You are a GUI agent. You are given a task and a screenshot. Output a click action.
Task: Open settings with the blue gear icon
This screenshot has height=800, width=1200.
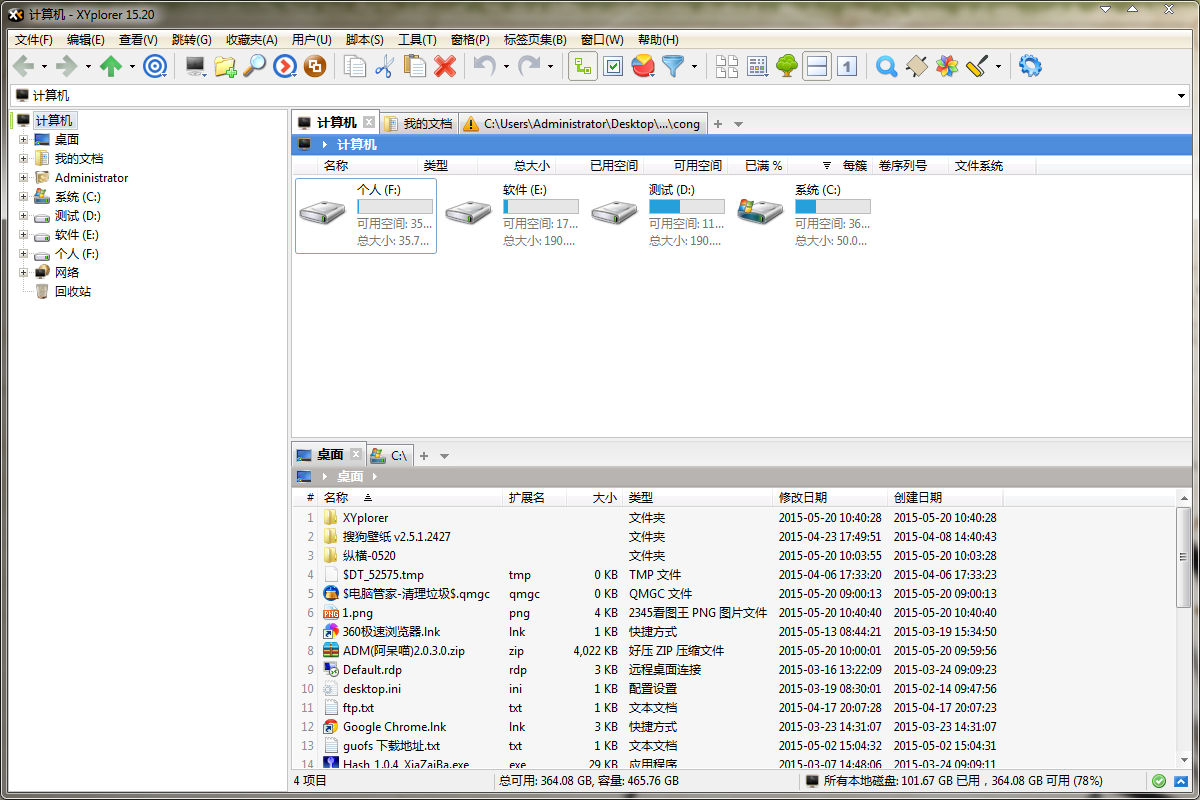pyautogui.click(x=1030, y=67)
